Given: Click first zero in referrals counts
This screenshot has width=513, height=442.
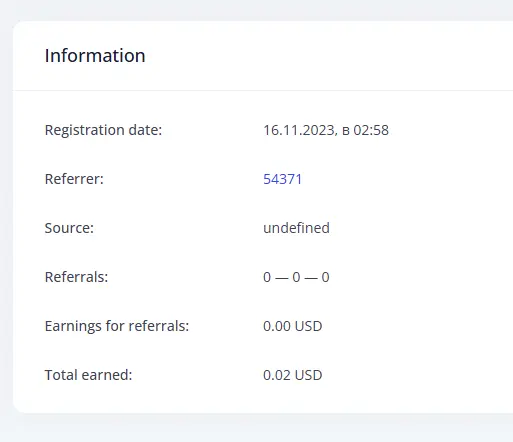Looking at the screenshot, I should 267,277.
